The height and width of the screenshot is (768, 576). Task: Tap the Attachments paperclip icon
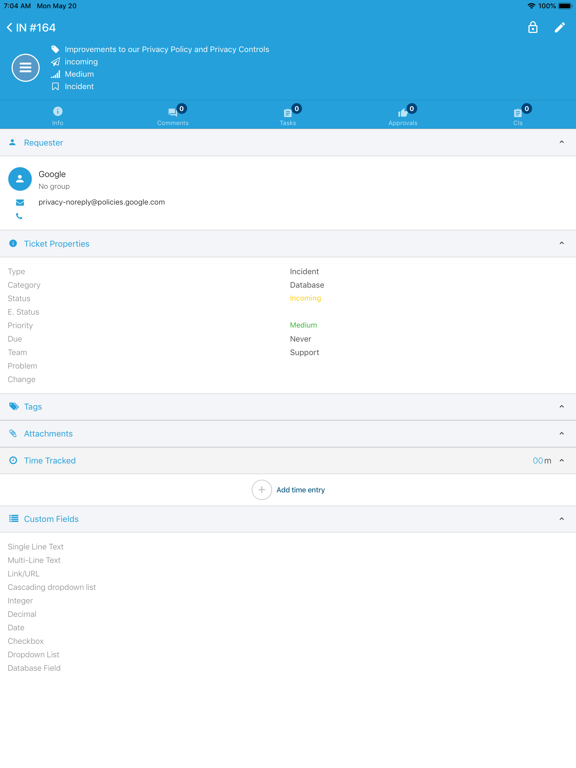click(x=13, y=433)
